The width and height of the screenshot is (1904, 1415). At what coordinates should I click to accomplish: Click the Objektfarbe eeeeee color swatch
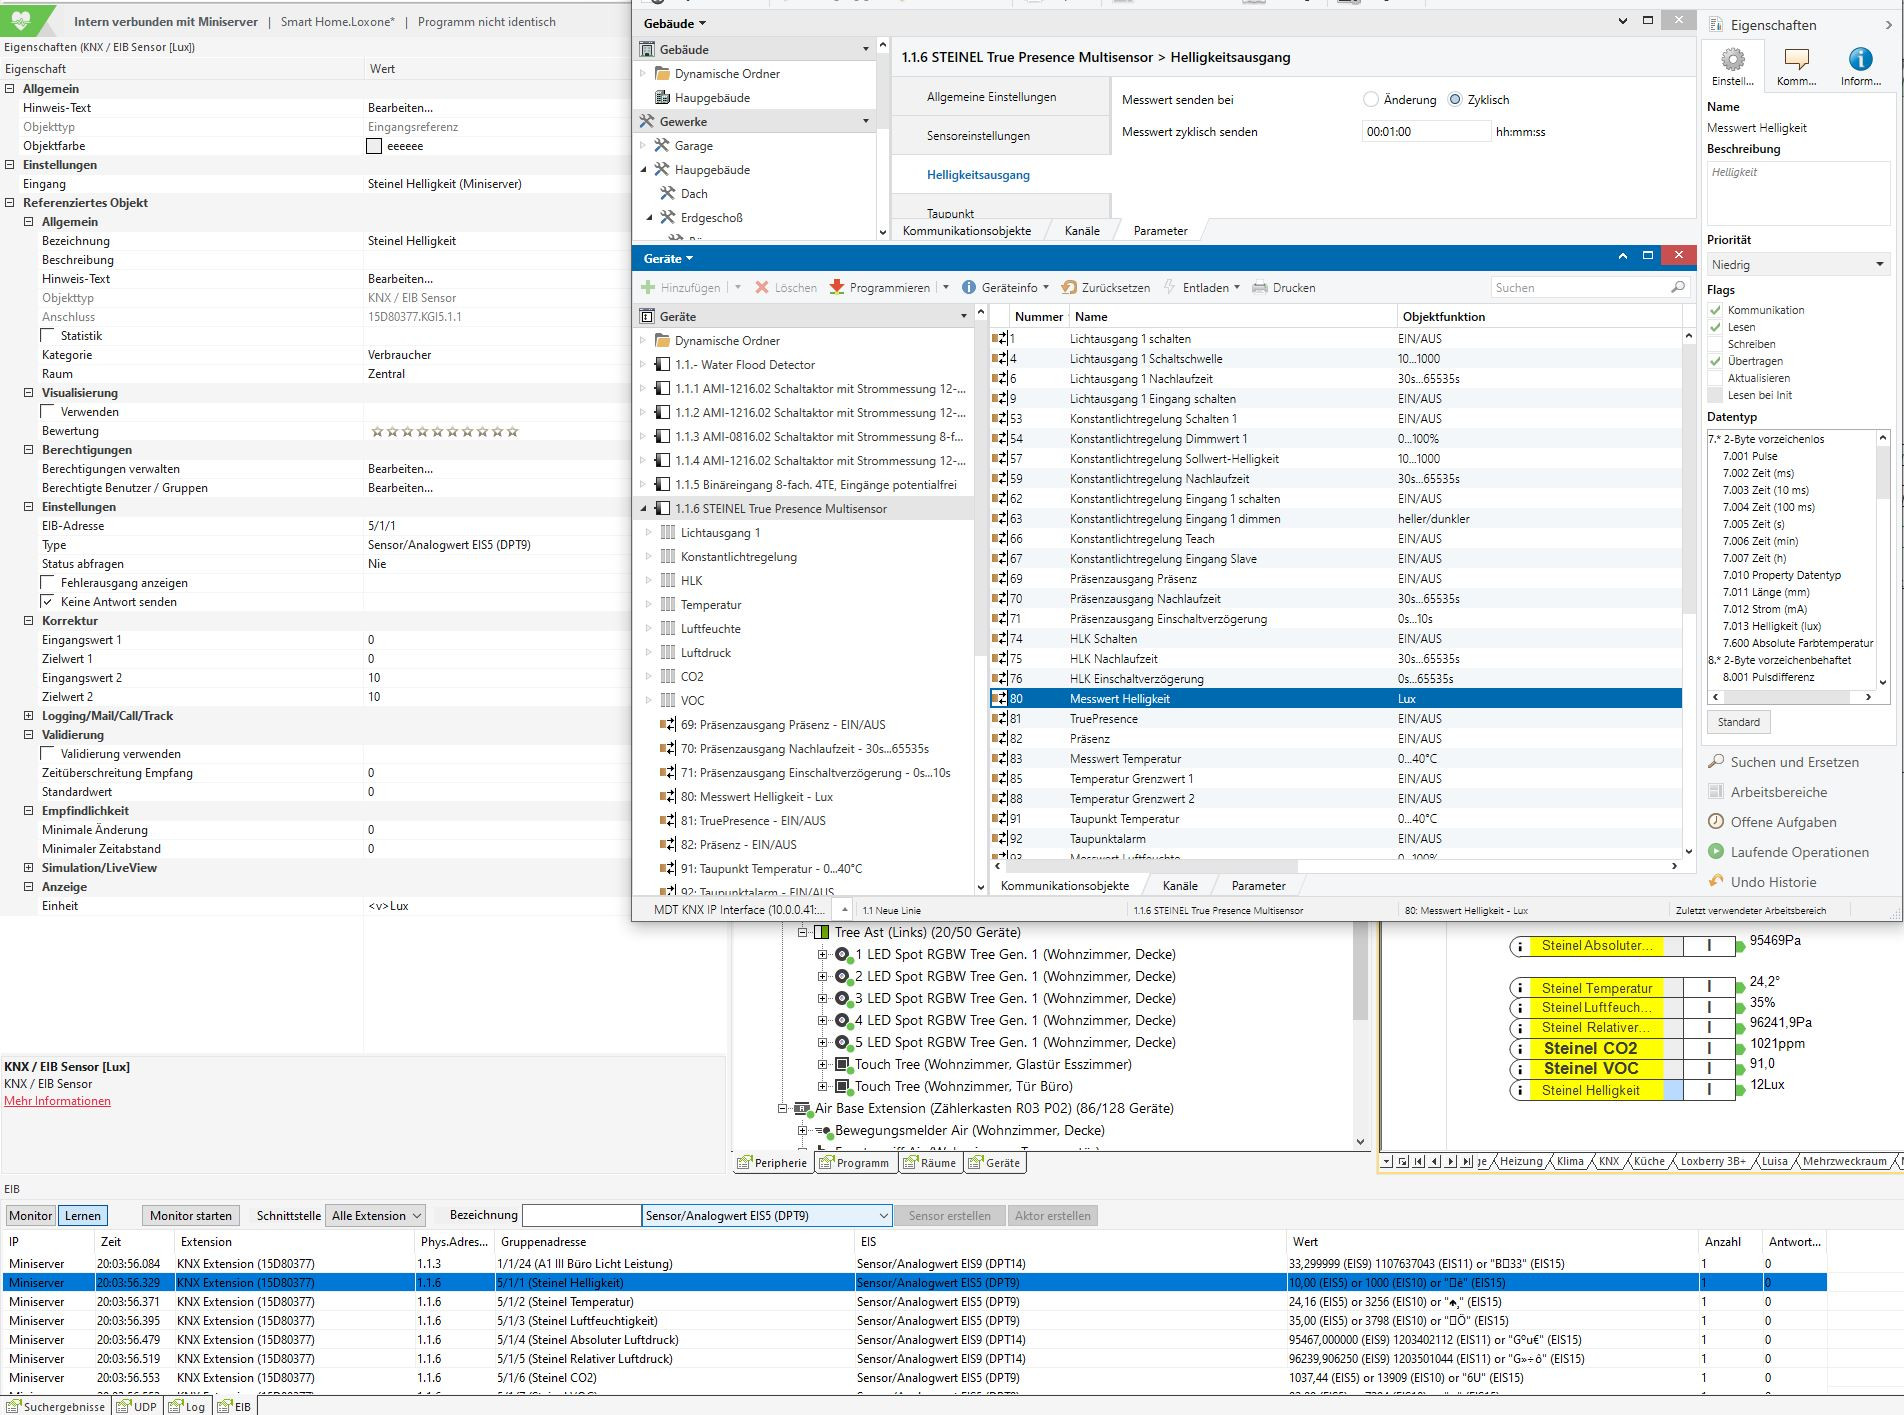point(374,146)
